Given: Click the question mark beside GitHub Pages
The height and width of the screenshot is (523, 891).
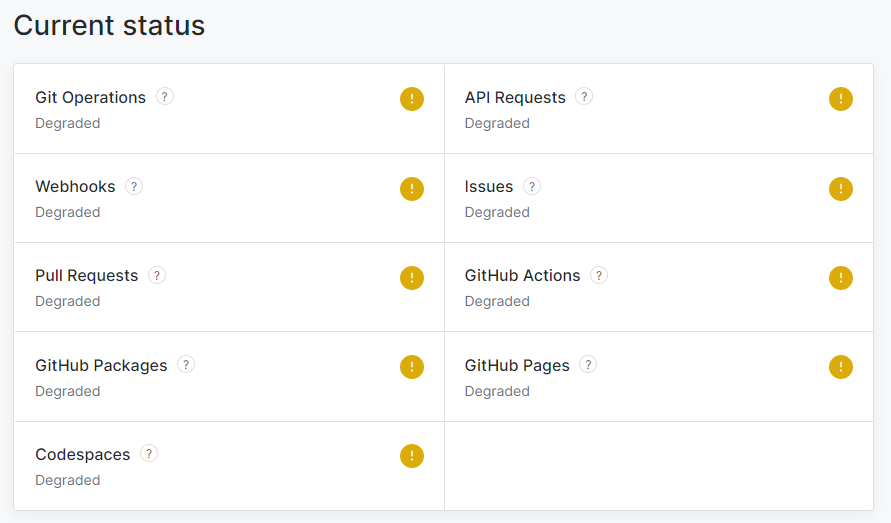Looking at the screenshot, I should click(x=588, y=364).
